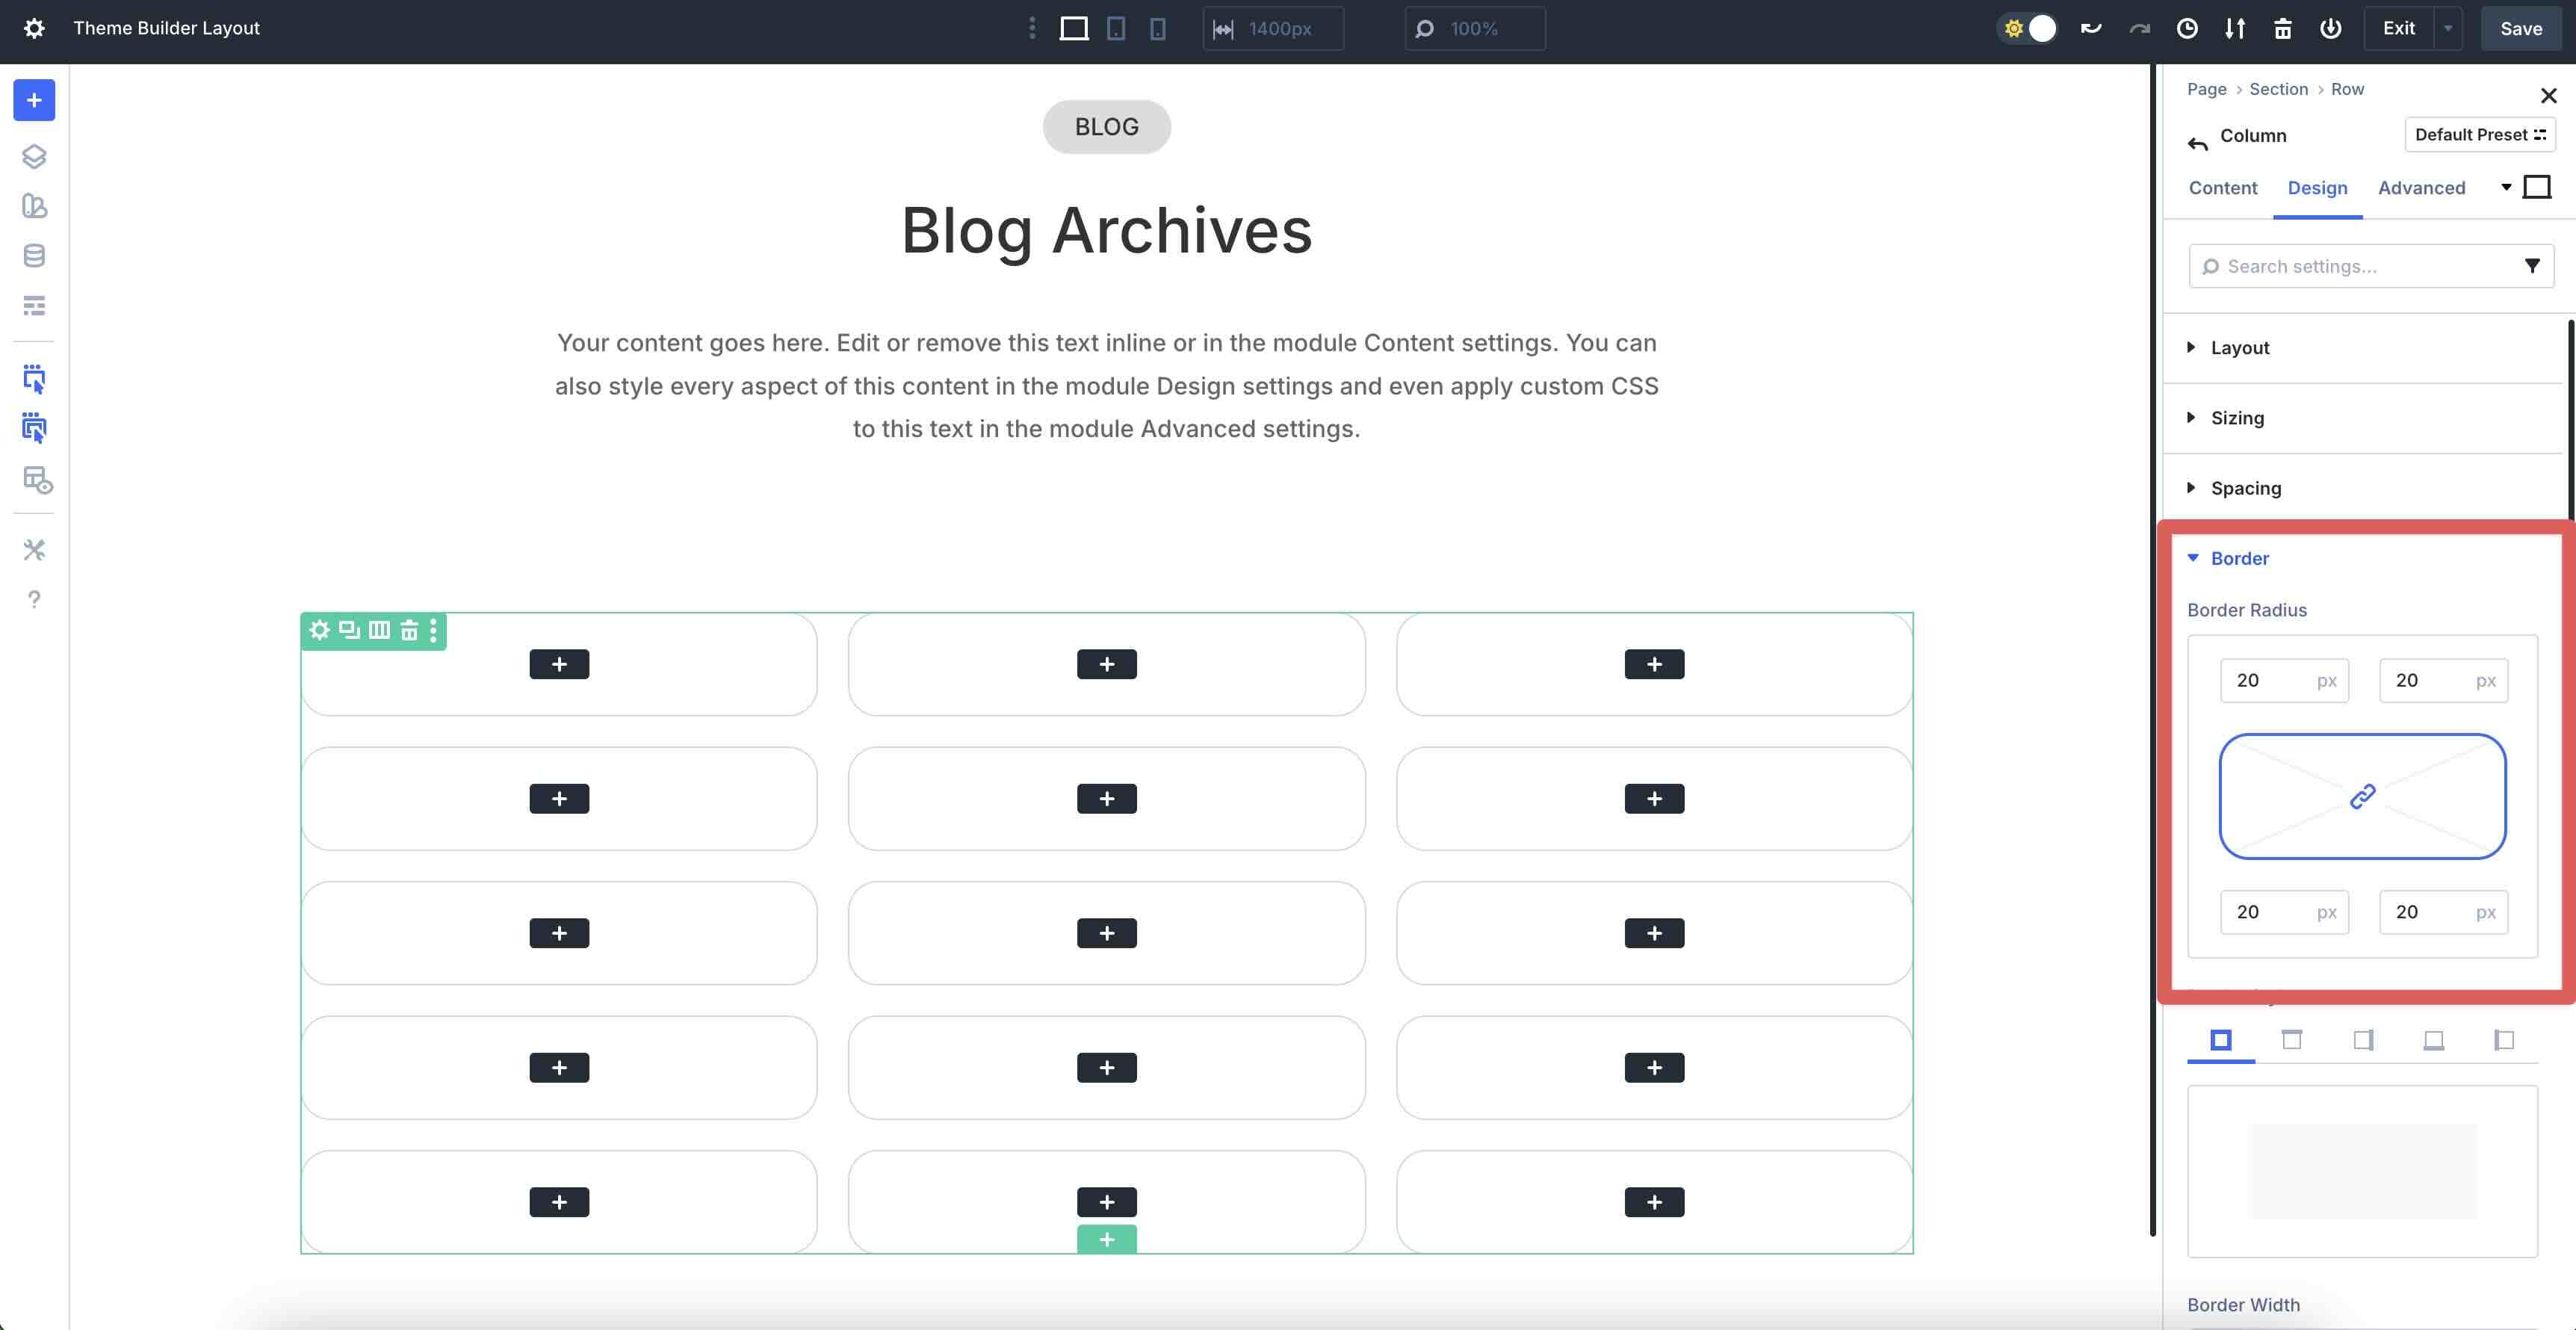2576x1330 pixels.
Task: Save the layout
Action: tap(2520, 28)
